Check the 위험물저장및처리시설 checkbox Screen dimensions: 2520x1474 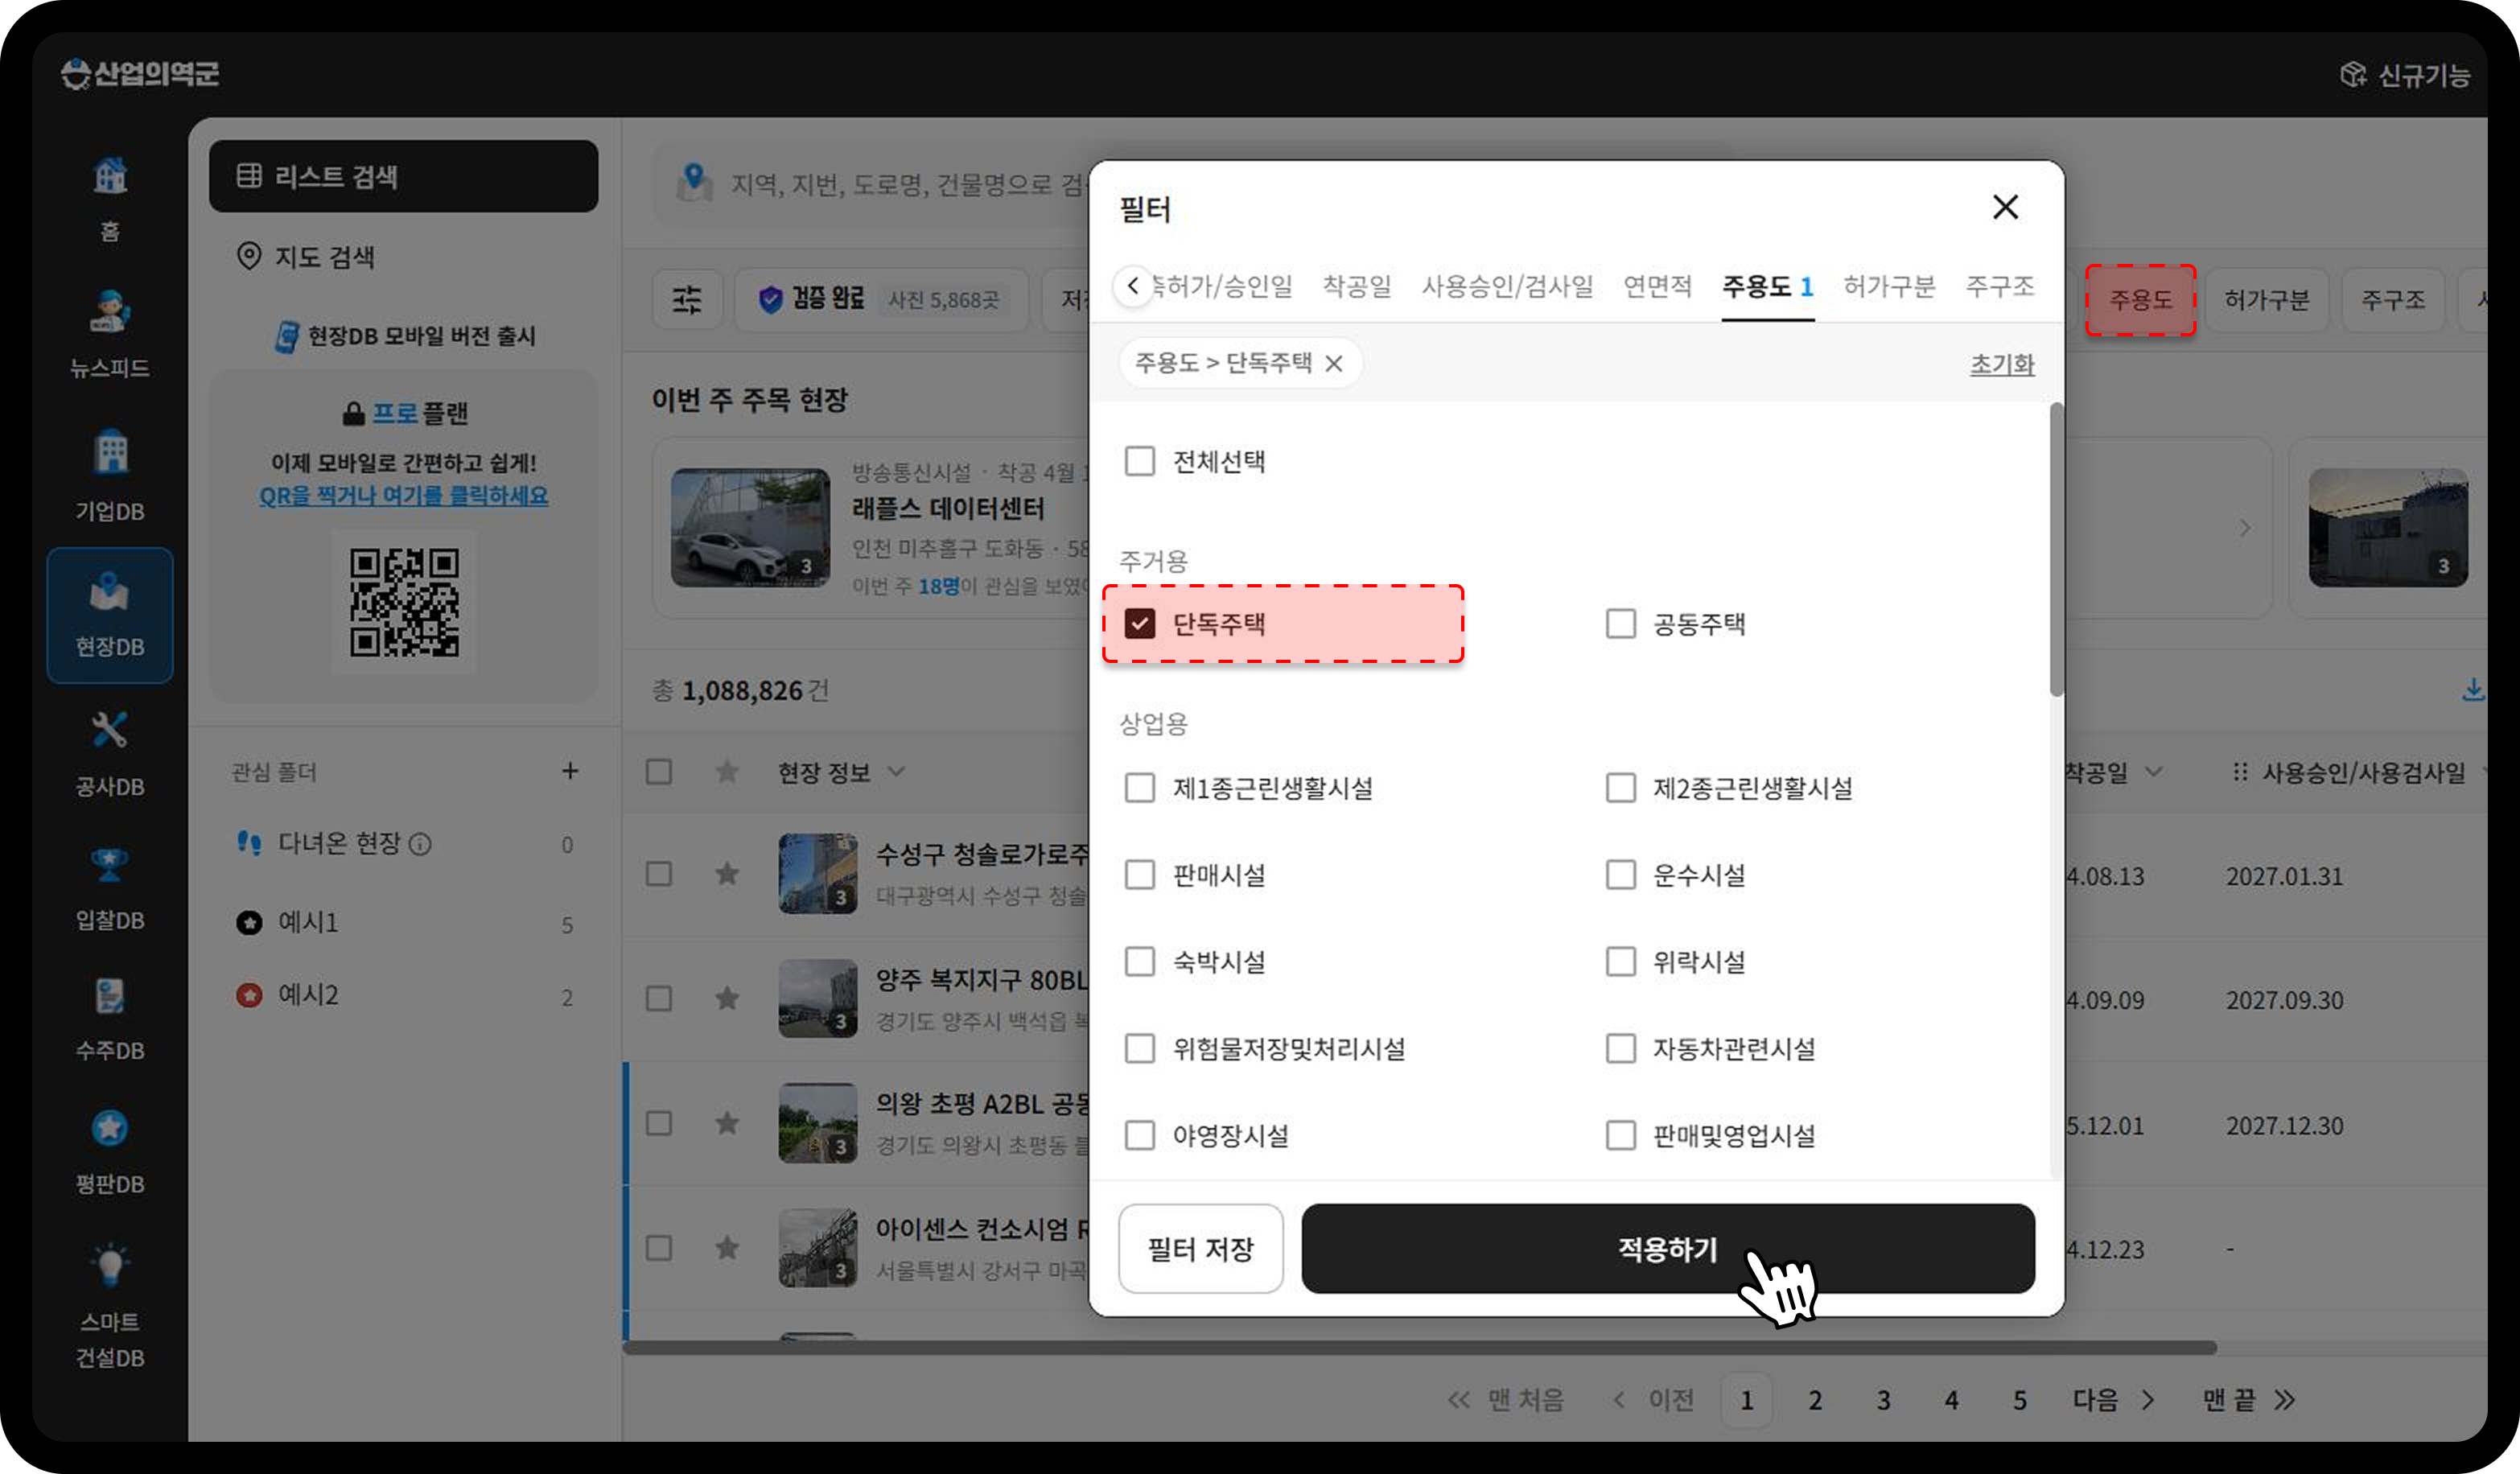point(1140,1049)
